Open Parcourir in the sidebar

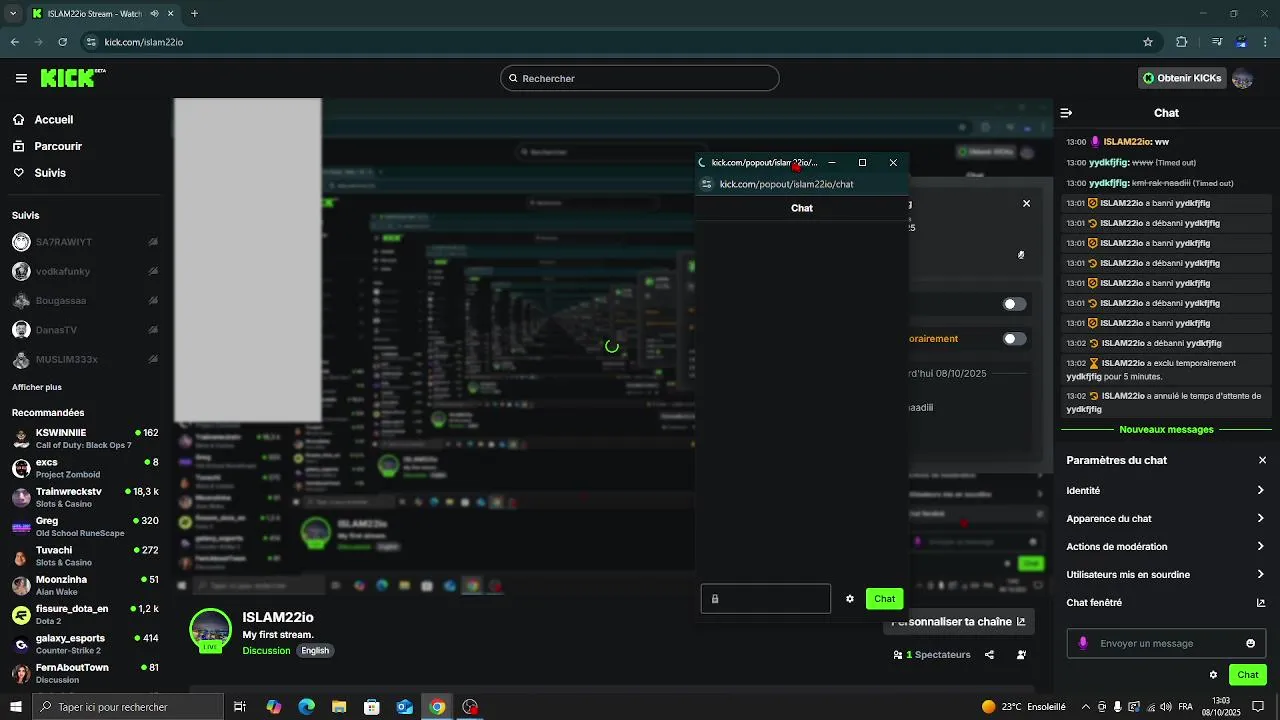coord(47,146)
